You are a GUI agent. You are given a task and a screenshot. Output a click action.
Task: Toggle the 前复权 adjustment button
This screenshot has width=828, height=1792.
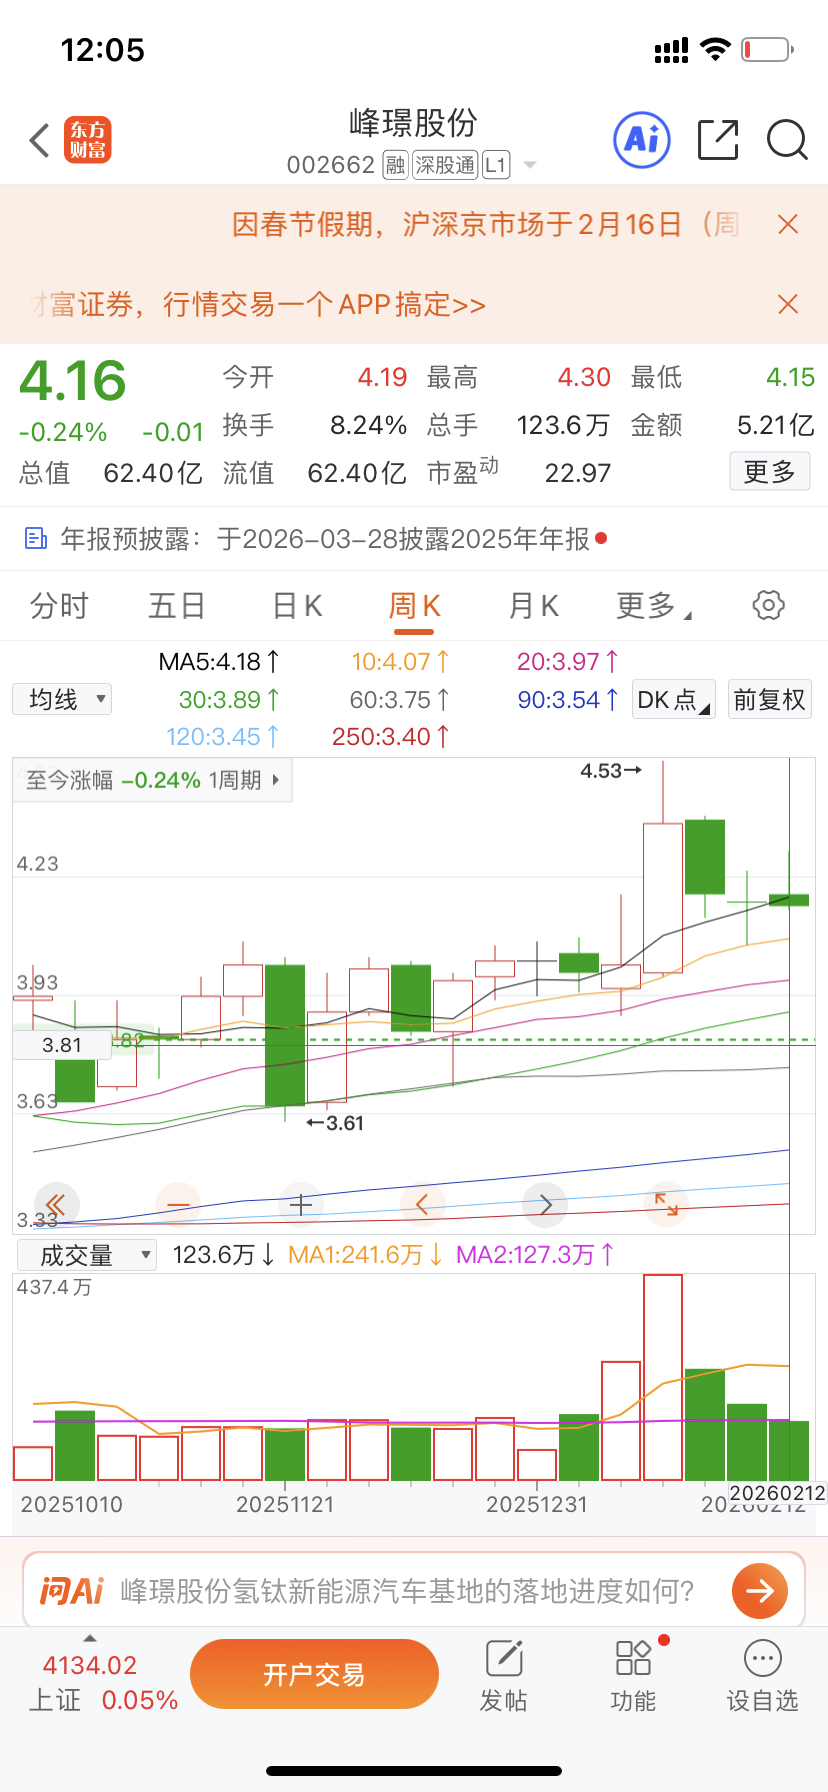point(769,699)
